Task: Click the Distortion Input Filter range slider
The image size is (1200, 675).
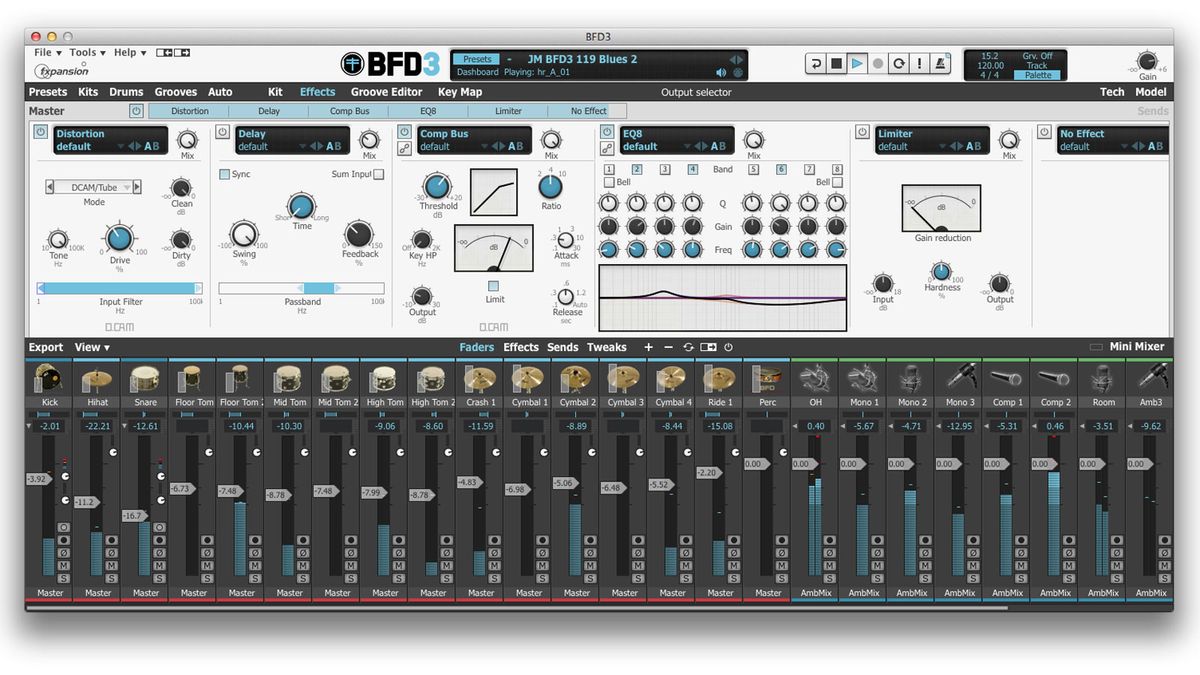Action: click(120, 288)
